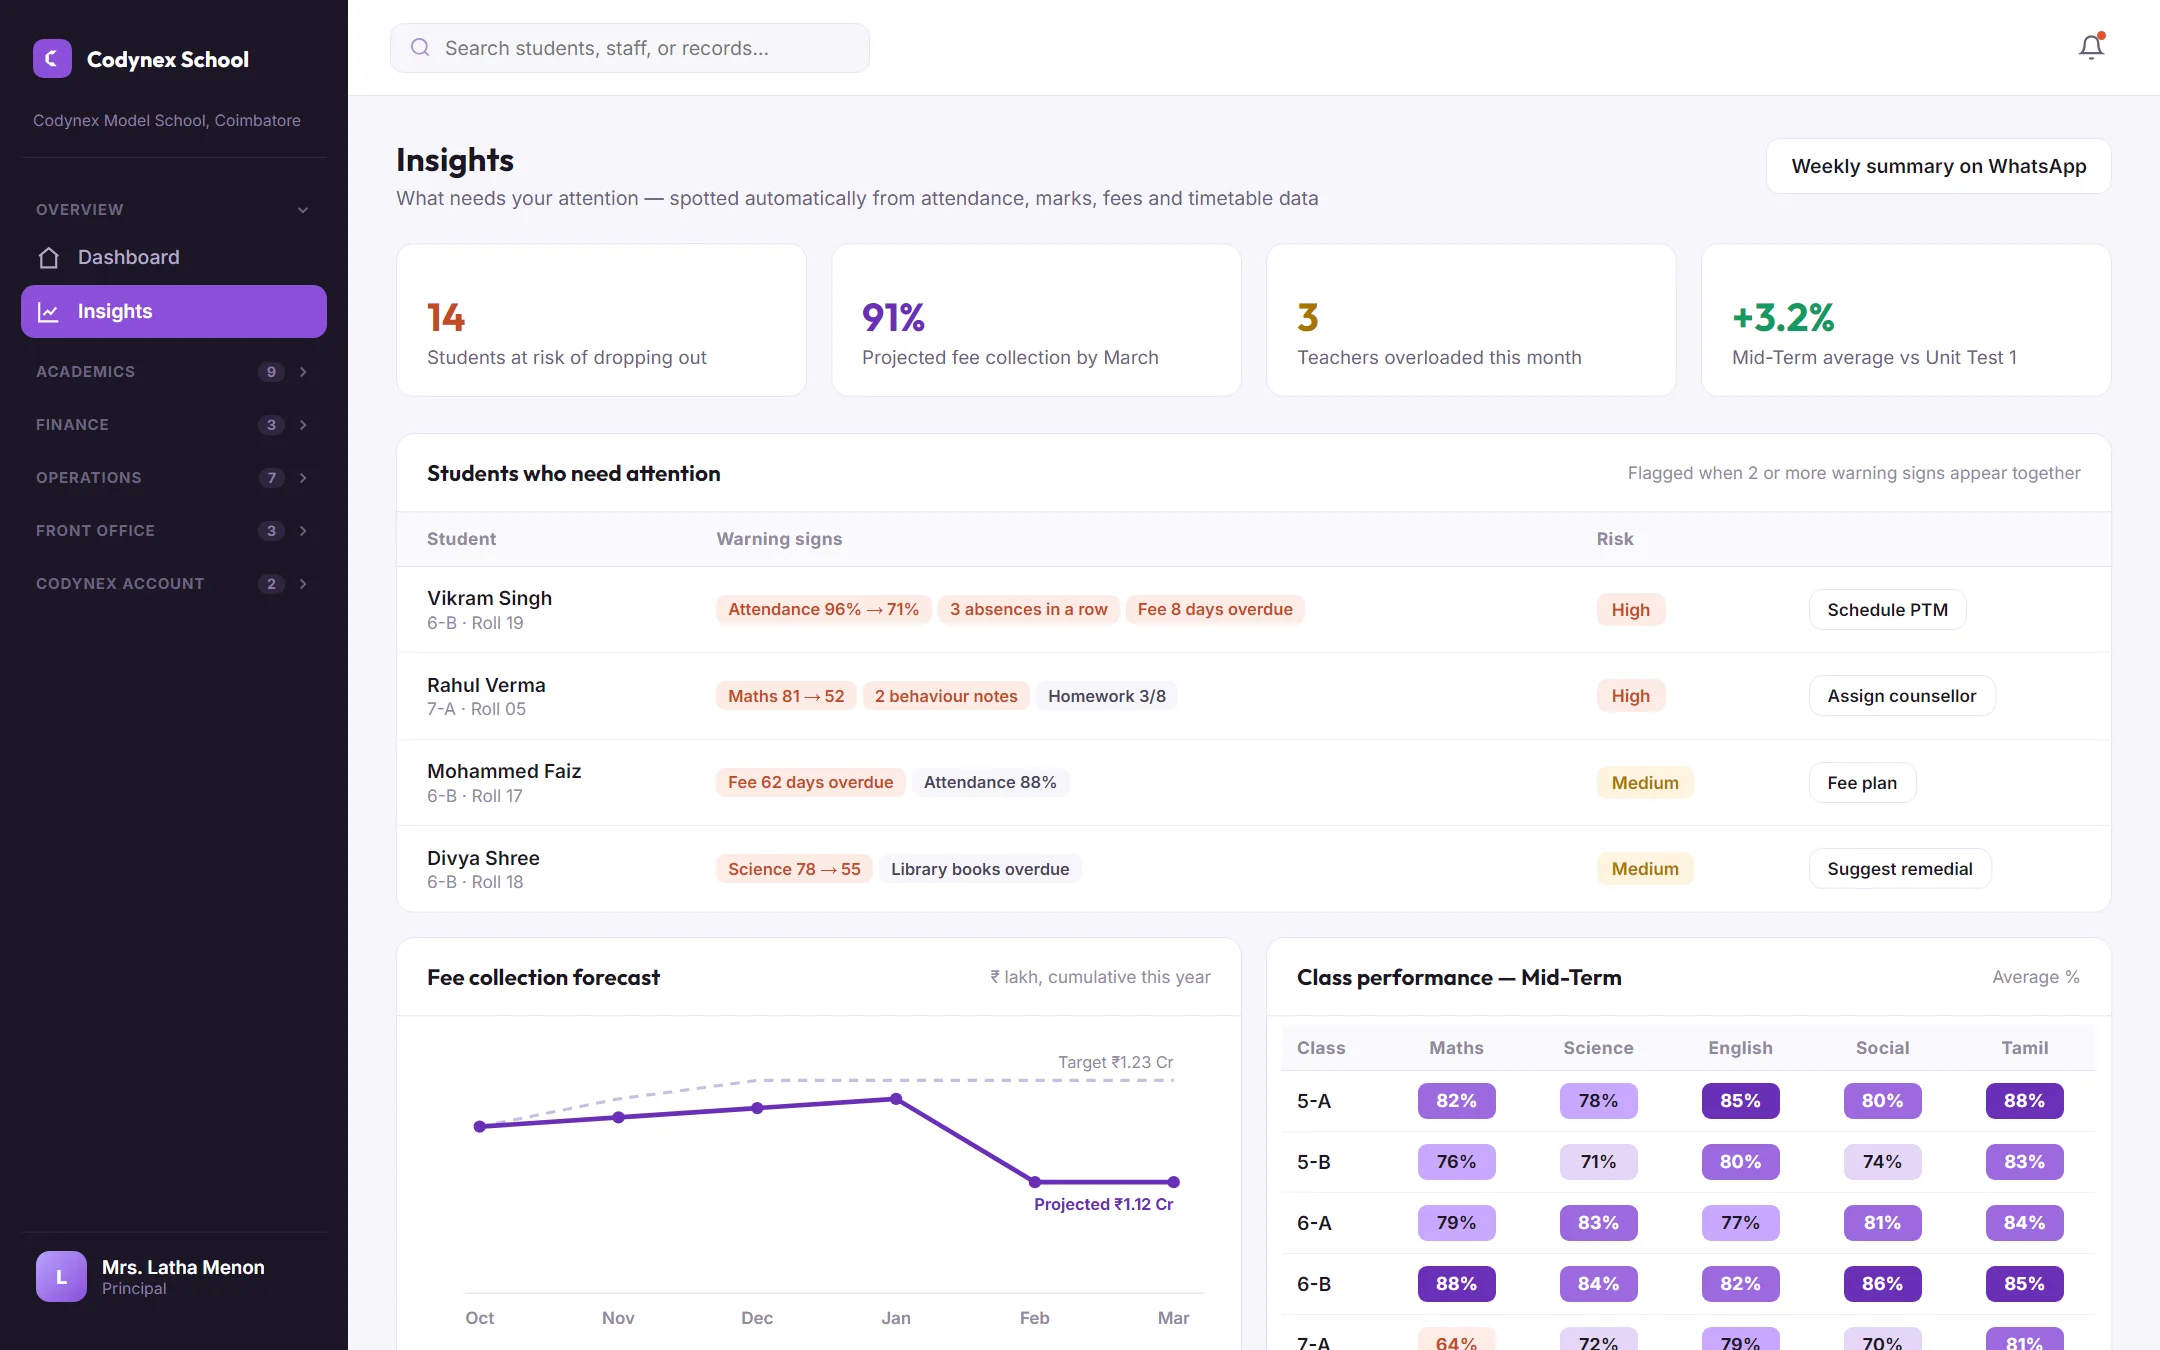Click the Nov data point on forecast chart
This screenshot has height=1350, width=2160.
618,1117
